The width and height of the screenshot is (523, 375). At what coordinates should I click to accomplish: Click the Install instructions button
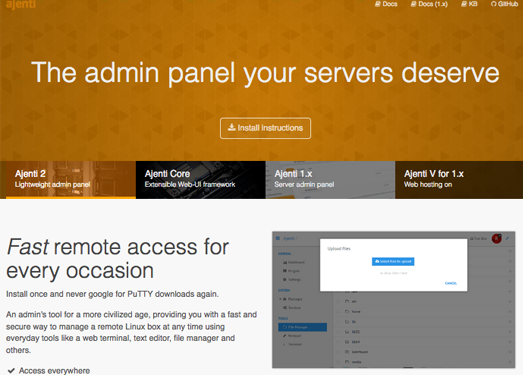click(266, 128)
